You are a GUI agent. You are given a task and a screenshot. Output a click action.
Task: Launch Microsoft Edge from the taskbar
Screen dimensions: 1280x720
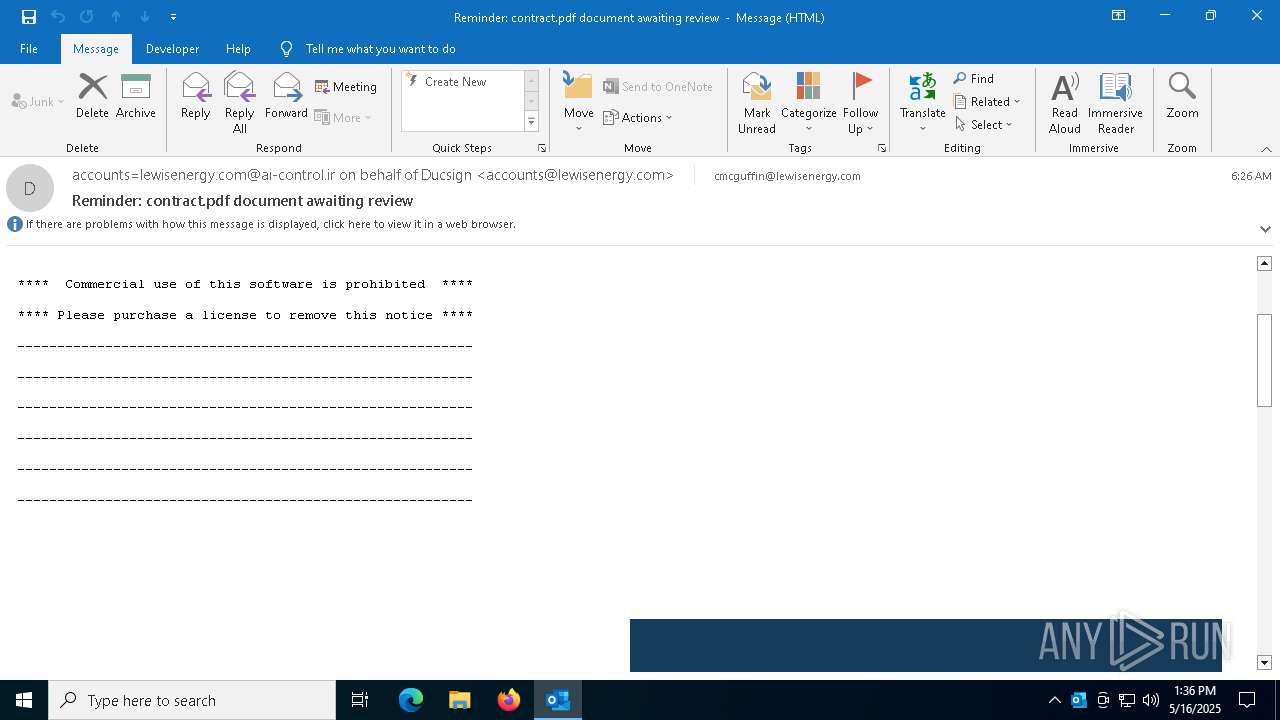click(411, 700)
